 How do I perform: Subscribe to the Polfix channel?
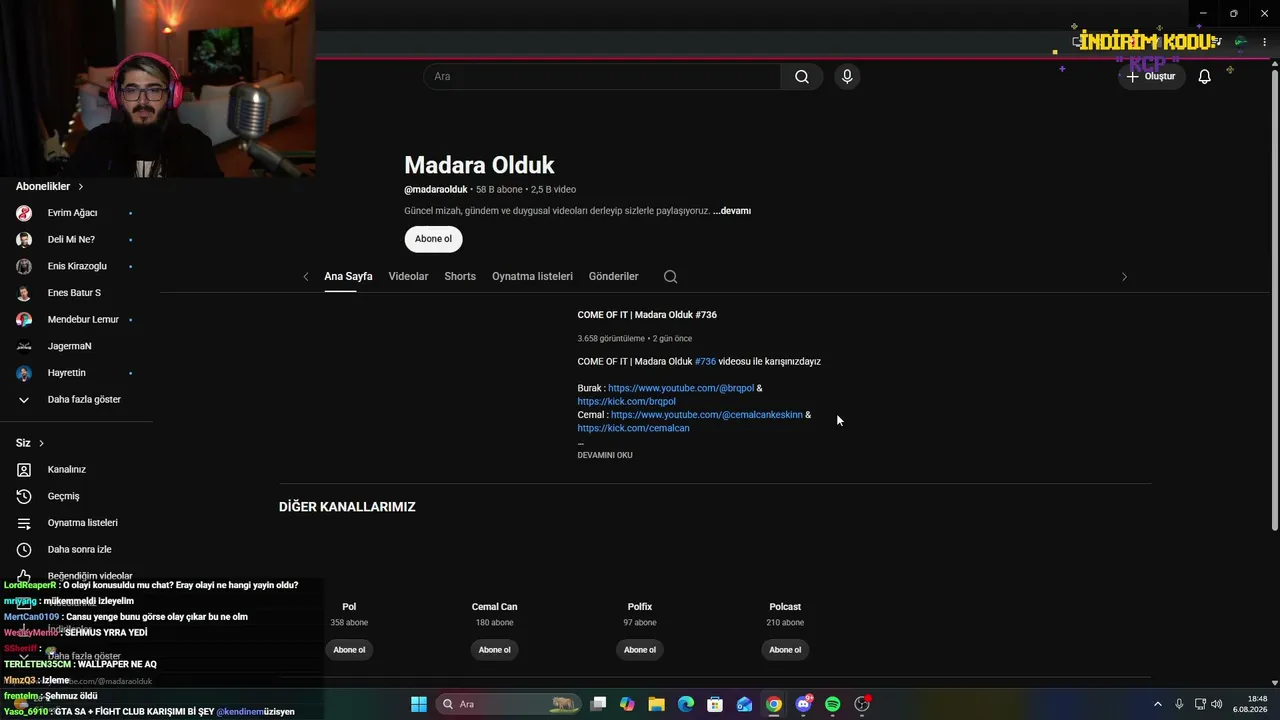point(640,650)
